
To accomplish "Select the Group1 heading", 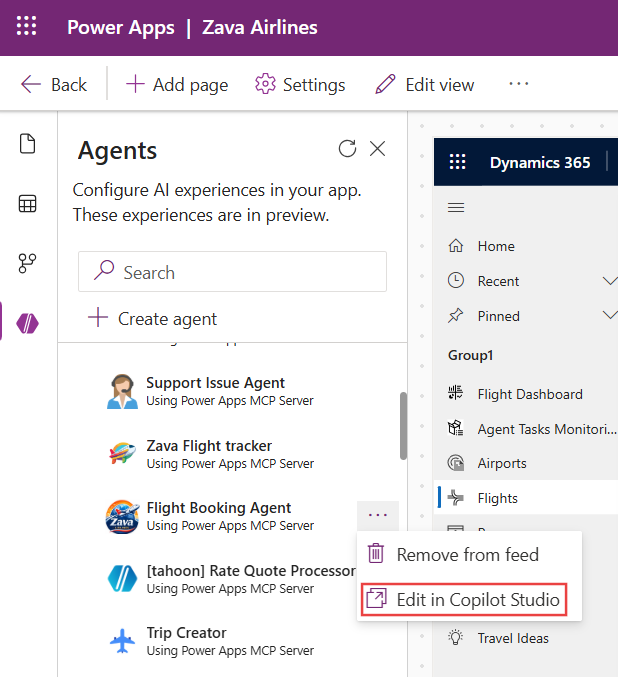I will (470, 355).
